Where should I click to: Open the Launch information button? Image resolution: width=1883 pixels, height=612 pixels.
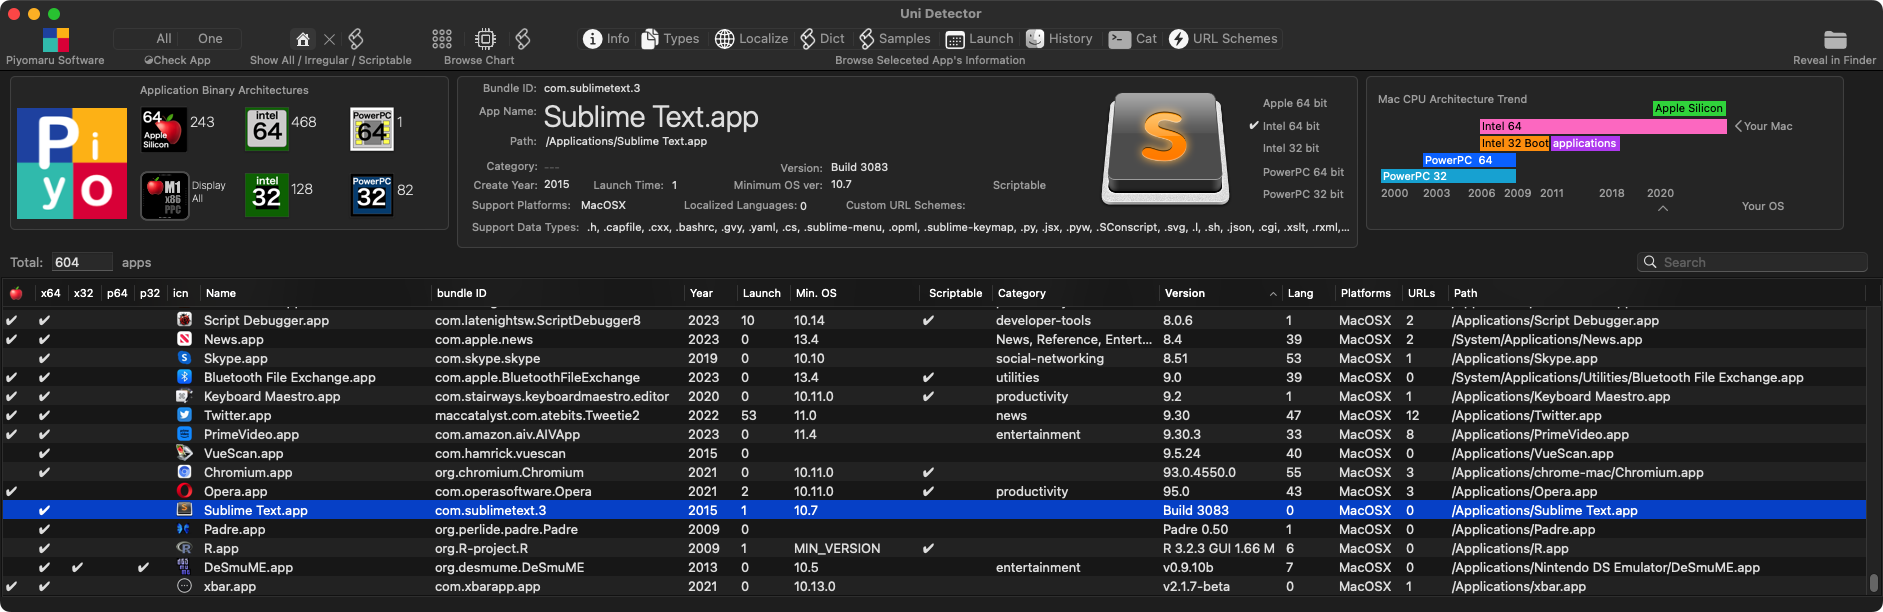pyautogui.click(x=979, y=39)
